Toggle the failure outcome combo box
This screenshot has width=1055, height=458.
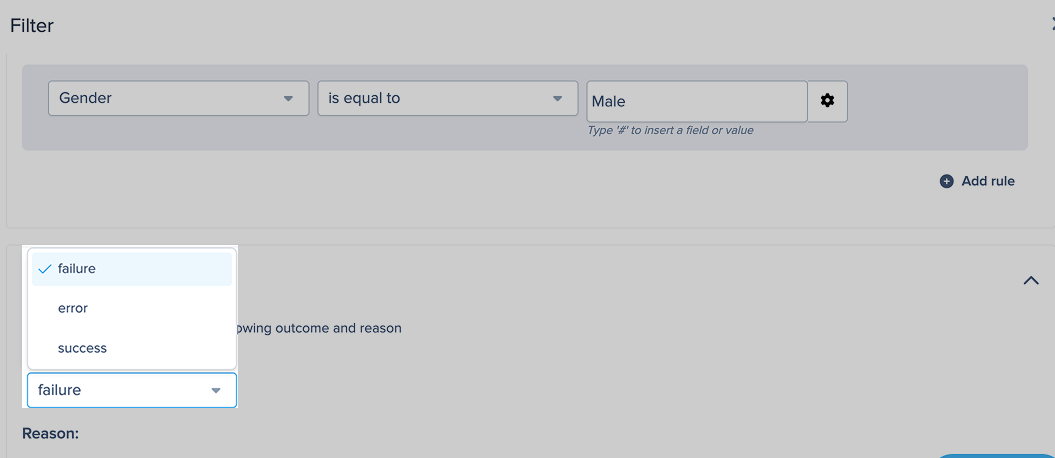pos(131,390)
